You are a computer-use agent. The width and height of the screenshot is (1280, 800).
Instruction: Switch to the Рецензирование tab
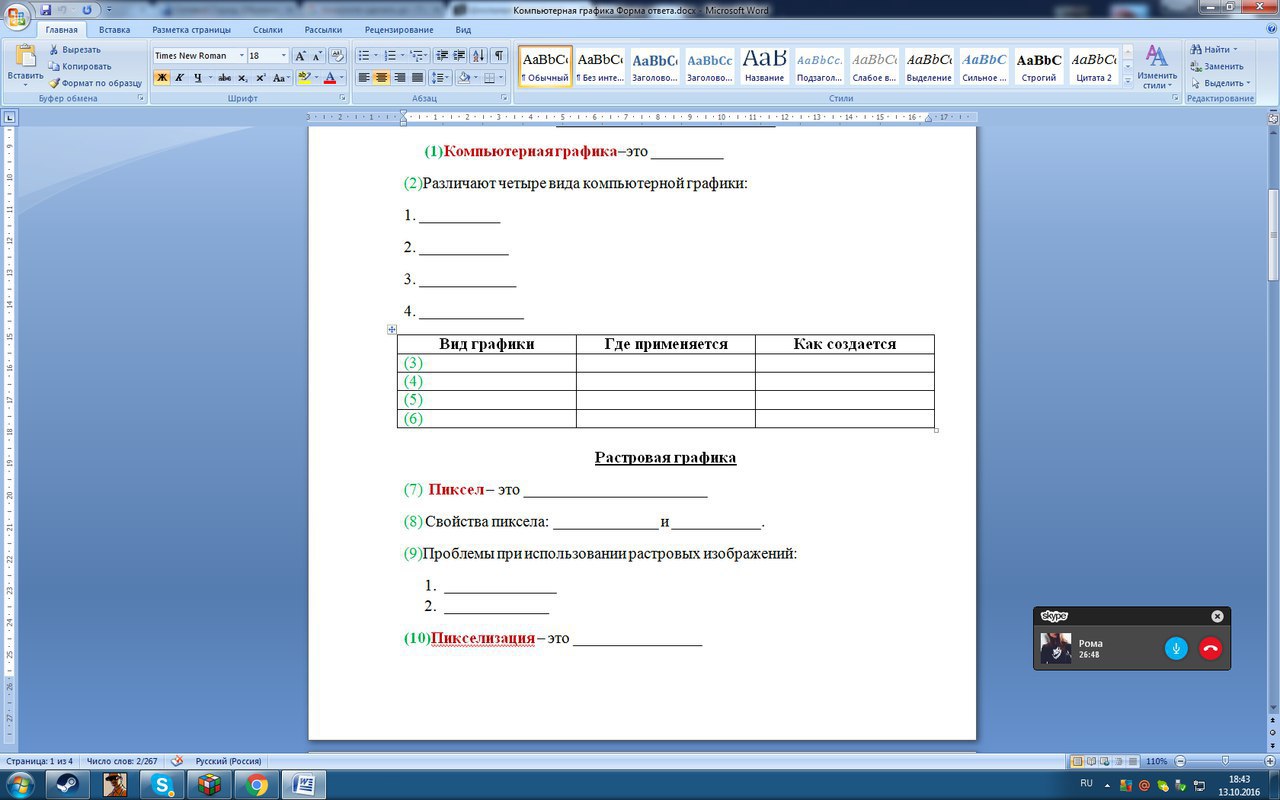(x=401, y=30)
